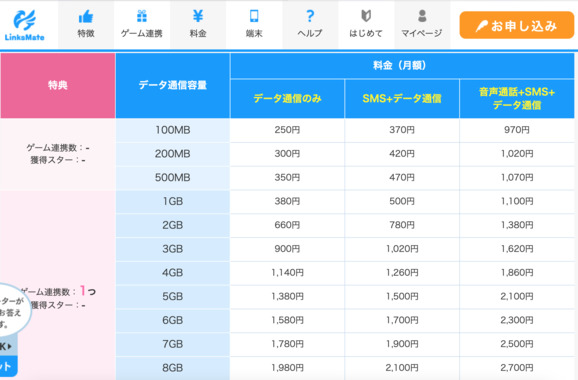Click the 音声通話+SMS+データ通信 column header

point(517,98)
